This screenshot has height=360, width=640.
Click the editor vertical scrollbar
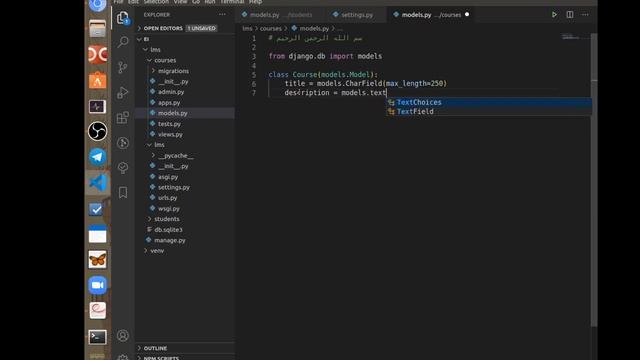[594, 180]
